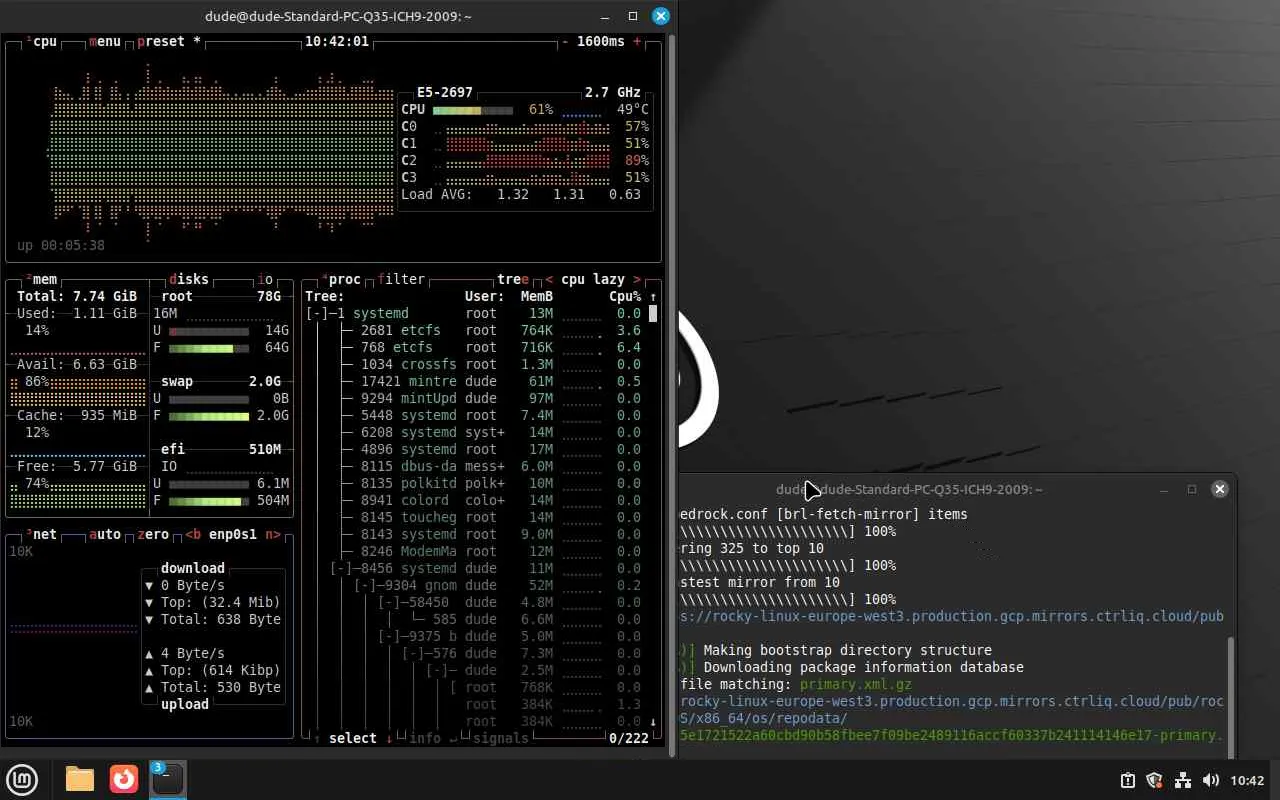Collapse the 8456 systemd subtree
The height and width of the screenshot is (800, 1280).
coord(341,568)
